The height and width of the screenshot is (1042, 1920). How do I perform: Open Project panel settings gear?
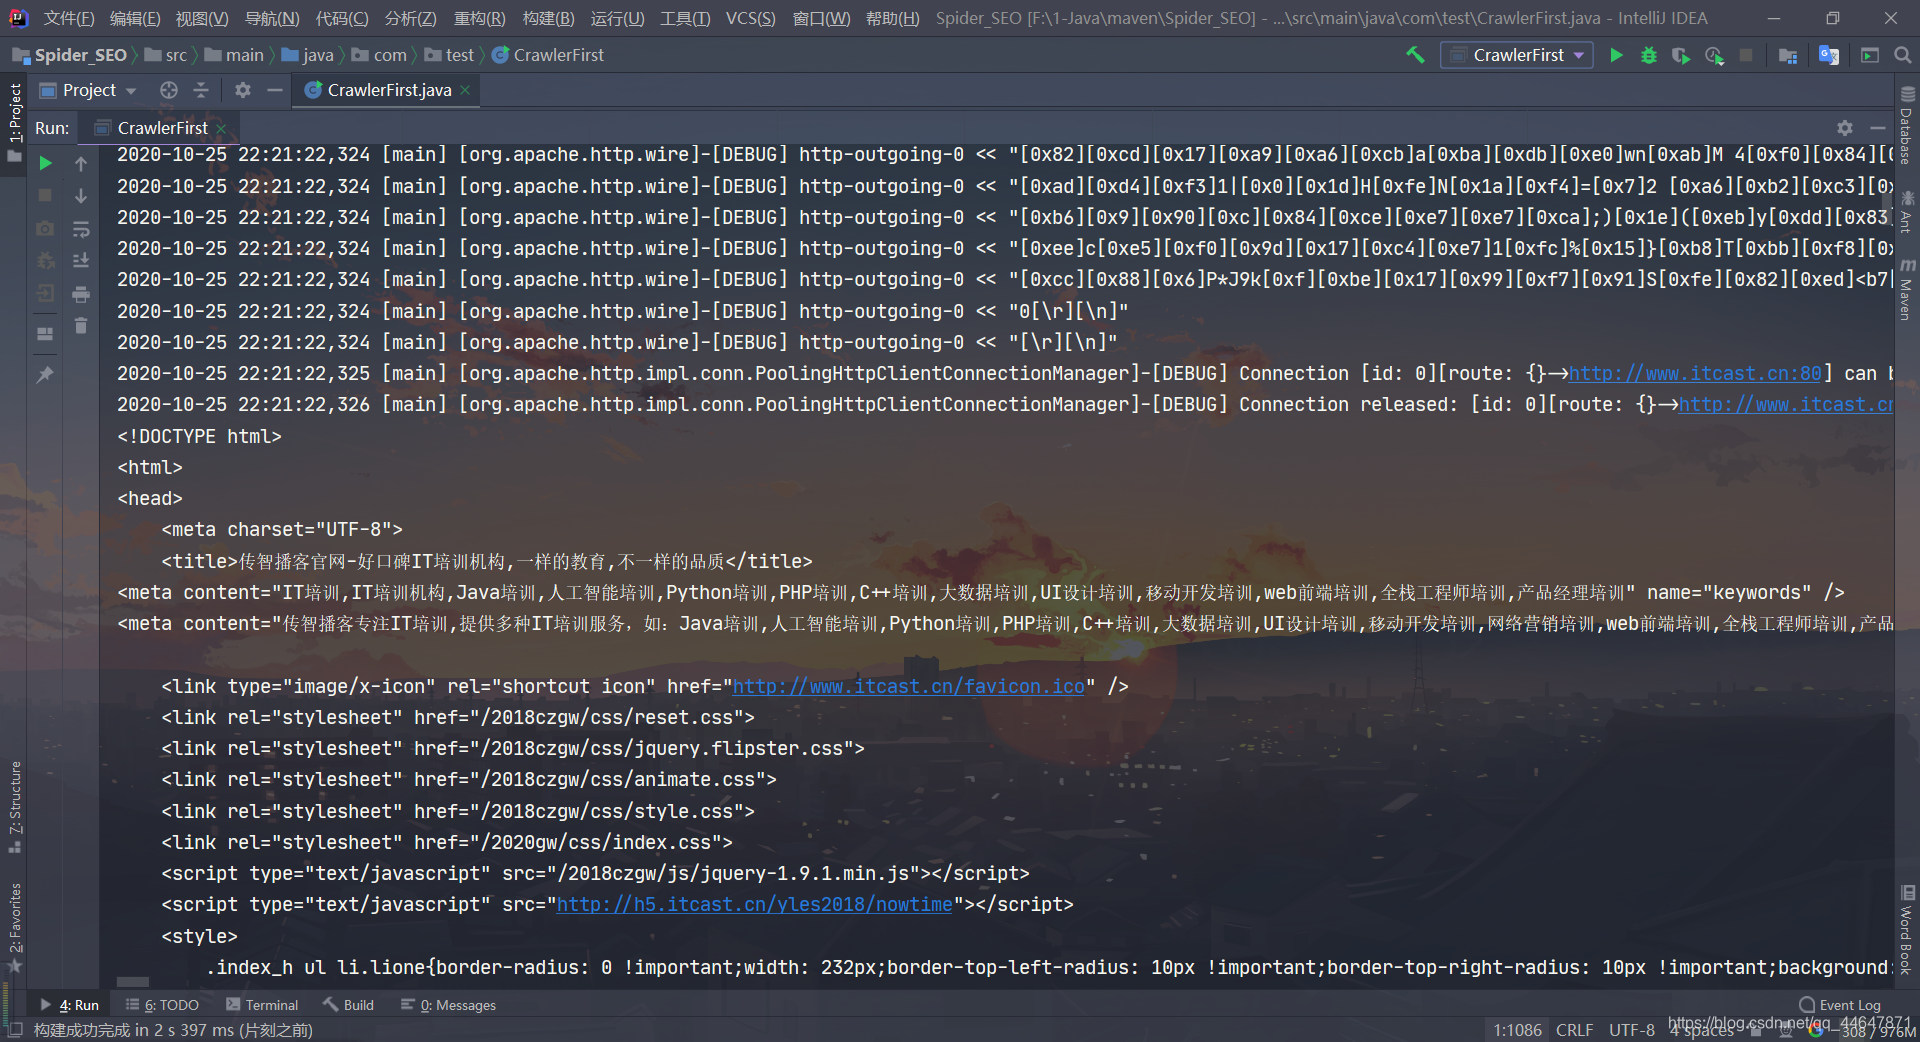point(242,90)
